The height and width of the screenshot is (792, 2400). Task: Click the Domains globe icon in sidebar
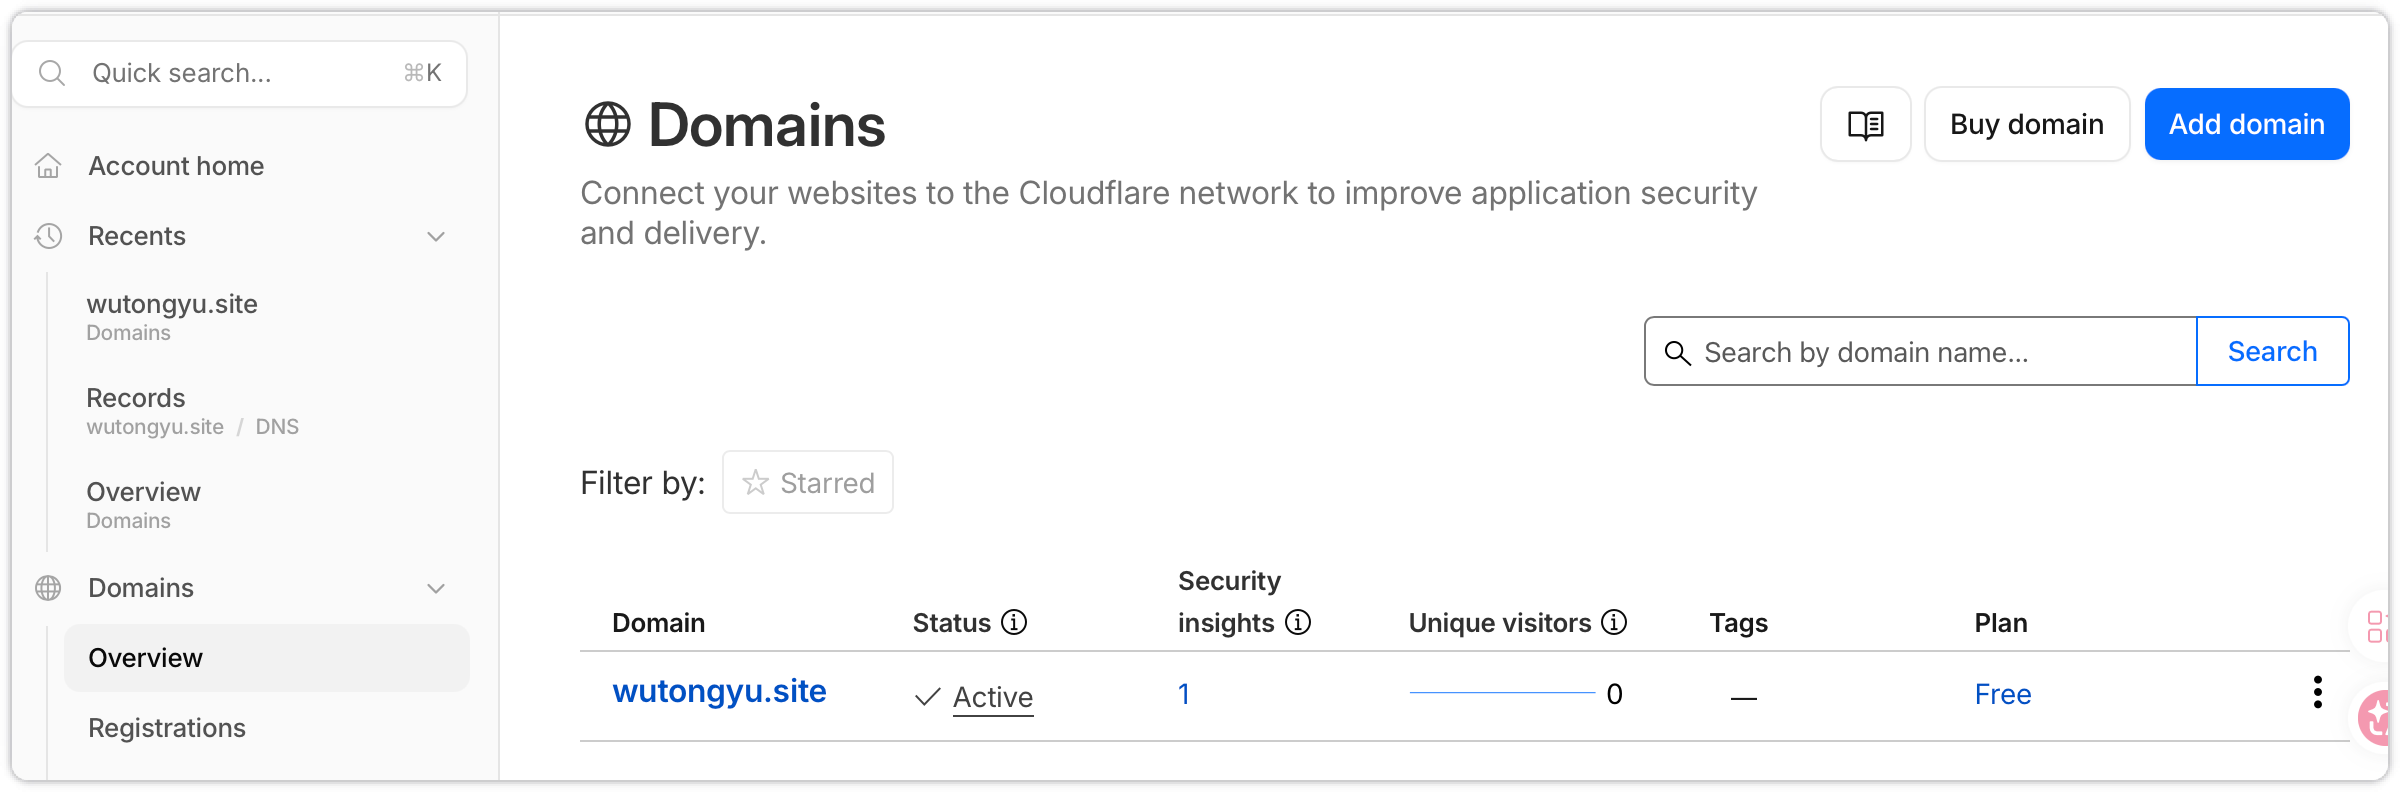click(48, 588)
